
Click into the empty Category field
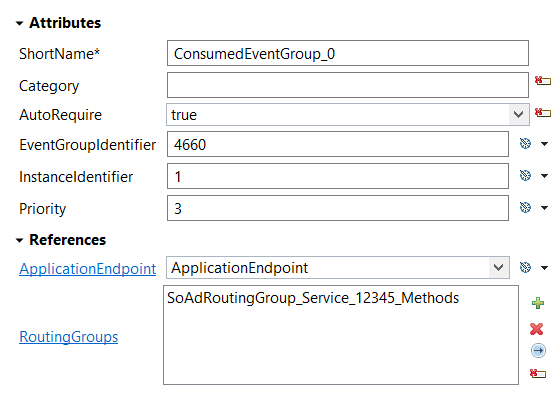[x=348, y=85]
